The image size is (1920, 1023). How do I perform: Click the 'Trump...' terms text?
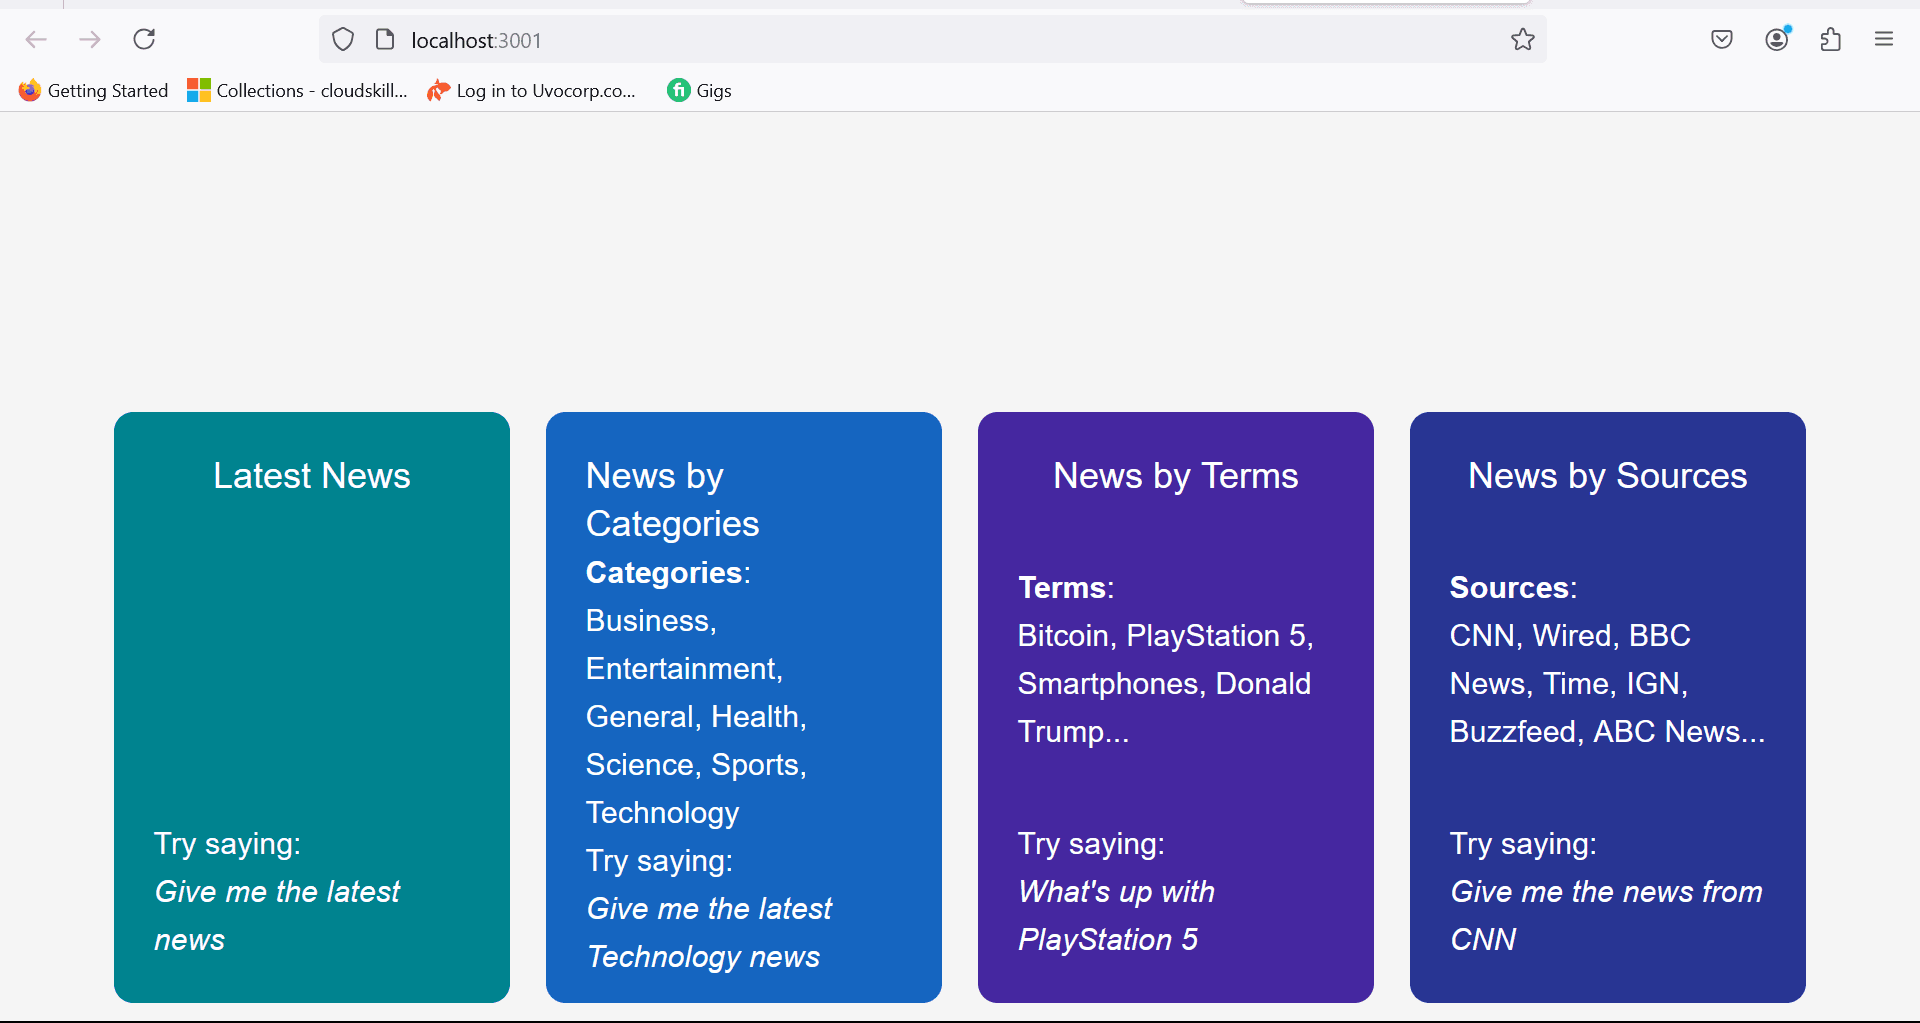pos(1073,732)
